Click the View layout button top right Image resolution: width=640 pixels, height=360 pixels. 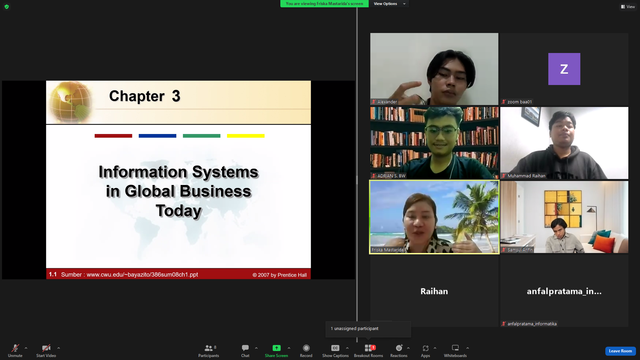tap(628, 7)
